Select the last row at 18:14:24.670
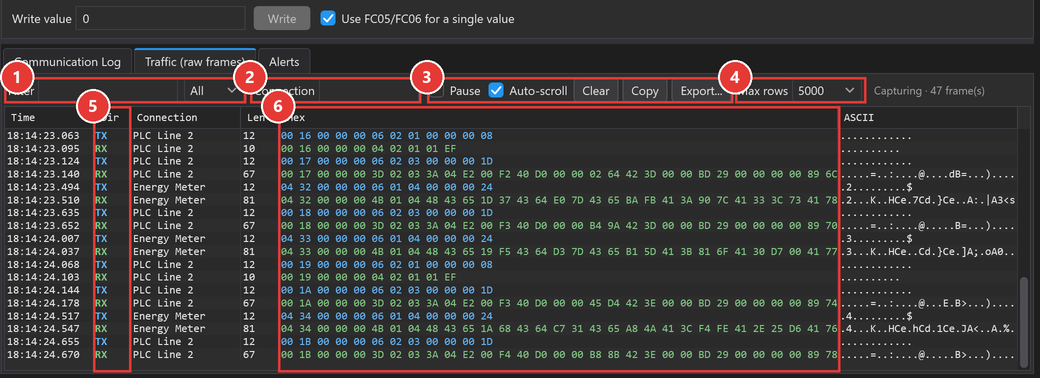This screenshot has height=378, width=1040. tap(511, 355)
